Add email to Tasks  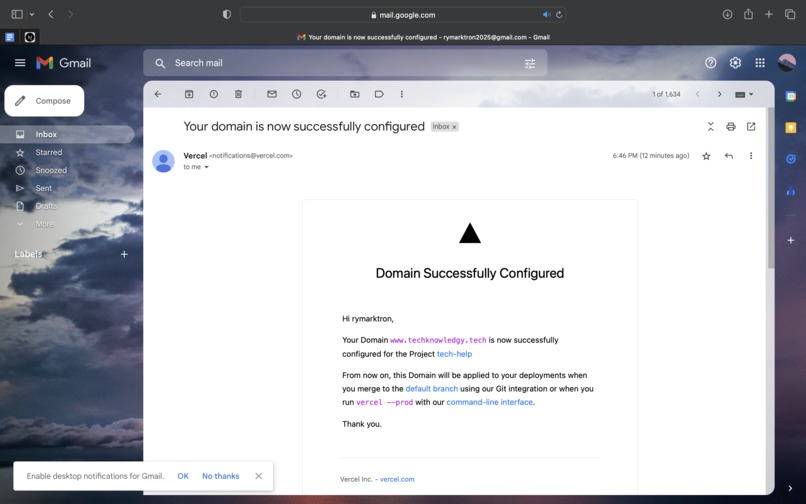pos(321,94)
